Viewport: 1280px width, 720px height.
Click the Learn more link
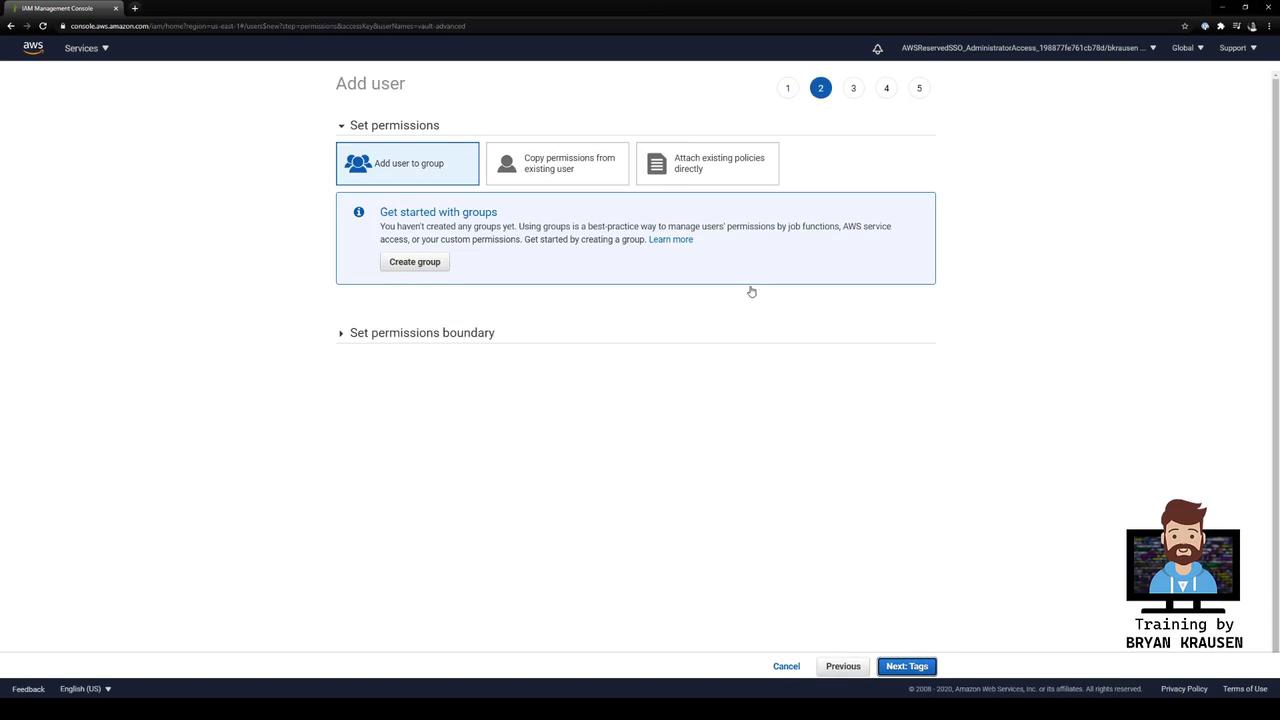[671, 240]
